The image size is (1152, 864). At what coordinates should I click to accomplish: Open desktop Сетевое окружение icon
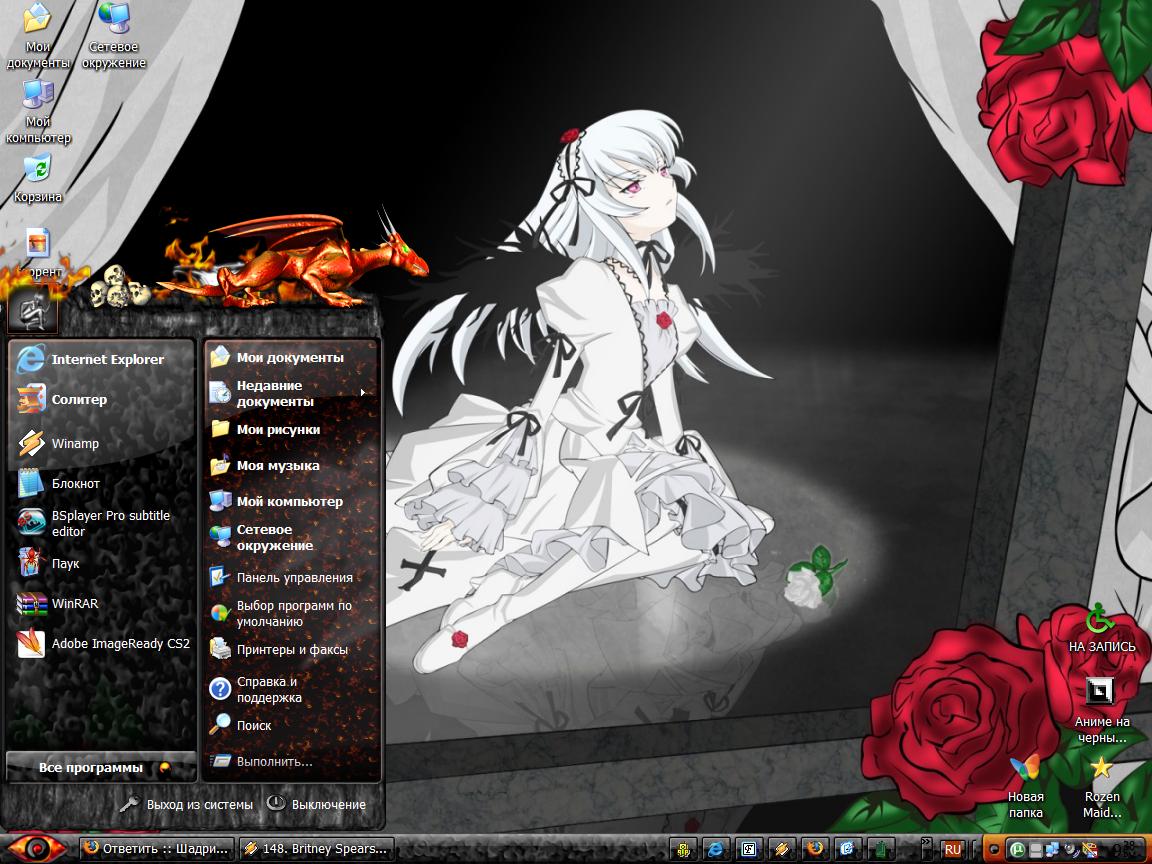[x=114, y=37]
